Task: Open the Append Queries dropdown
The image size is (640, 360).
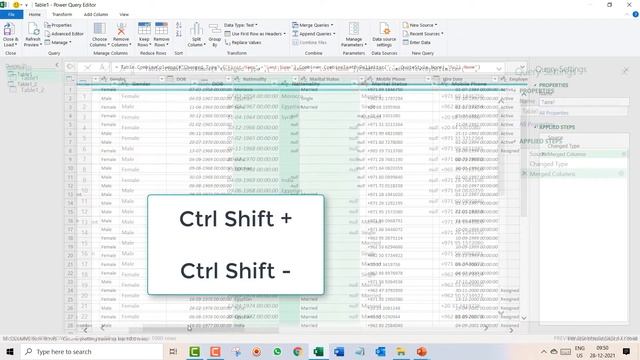Action: 314,34
